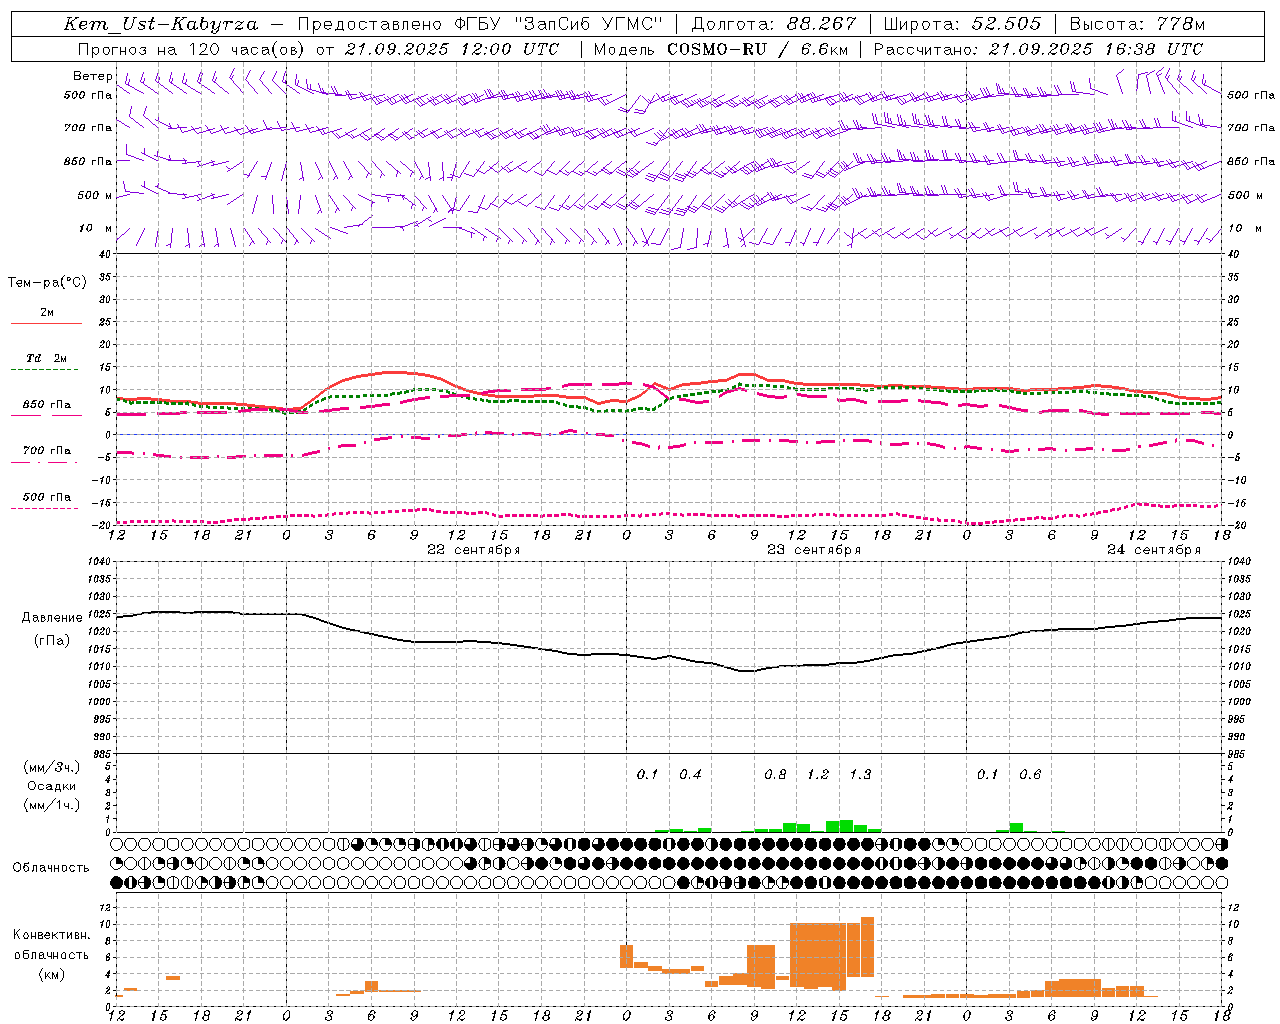
Task: Click the 24 сентября date label
Action: pos(1154,550)
